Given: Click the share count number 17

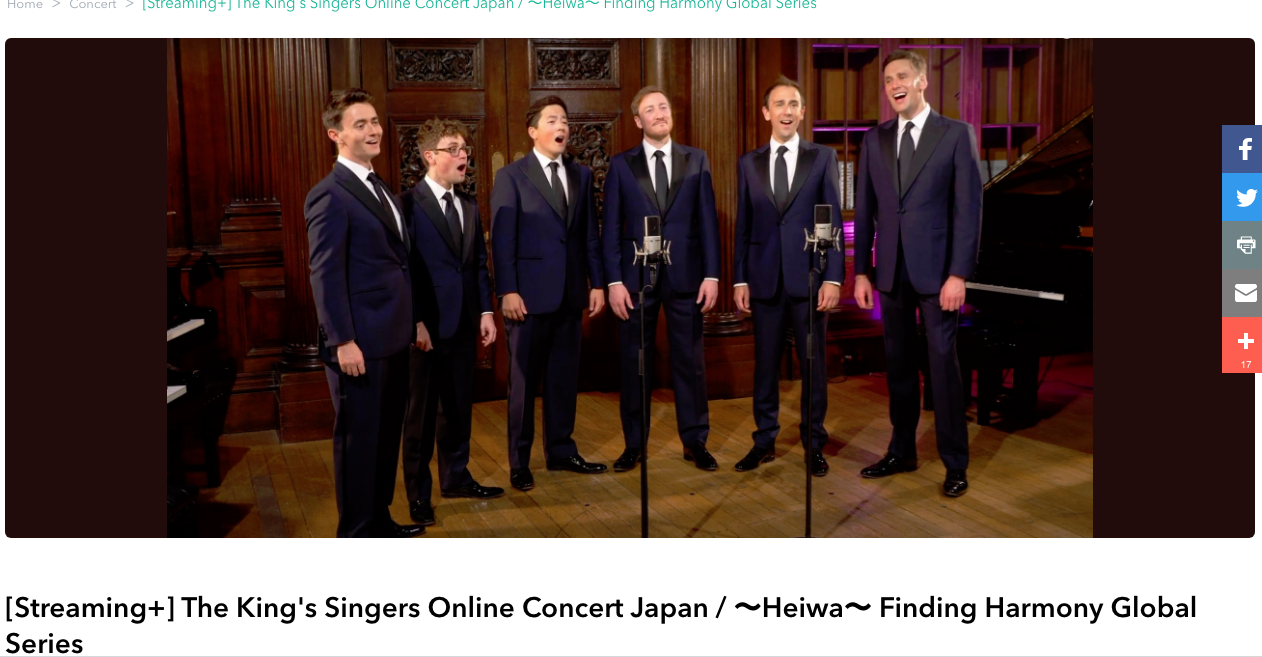Looking at the screenshot, I should pos(1246,365).
